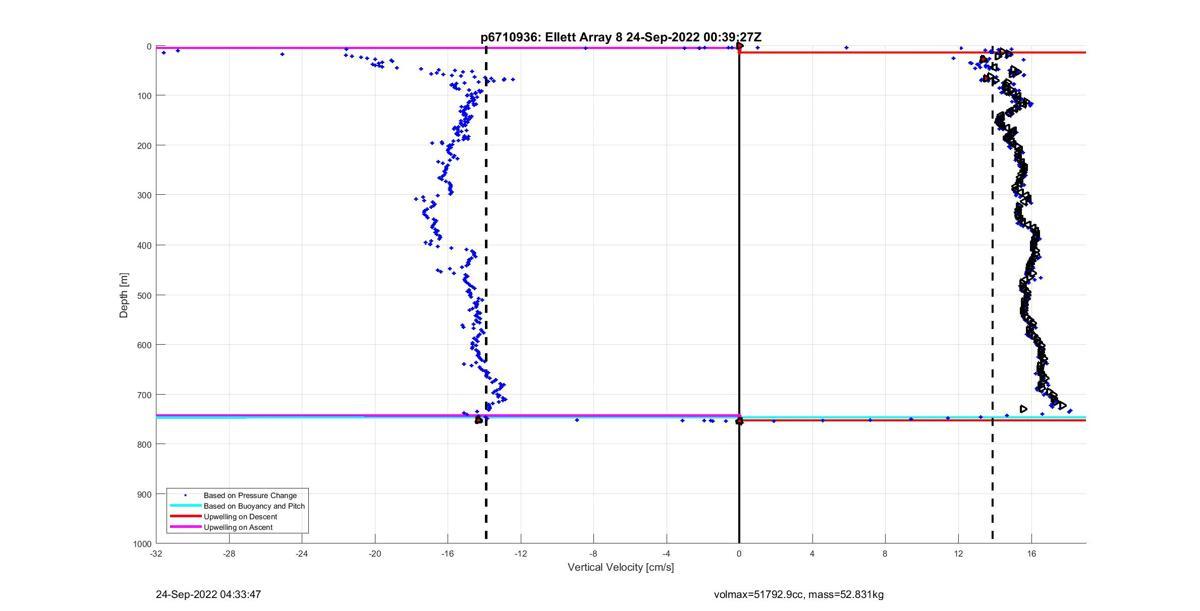Click the positive x-axis tick label '12'
Viewport: 1200px width, 611px height.
click(x=958, y=553)
